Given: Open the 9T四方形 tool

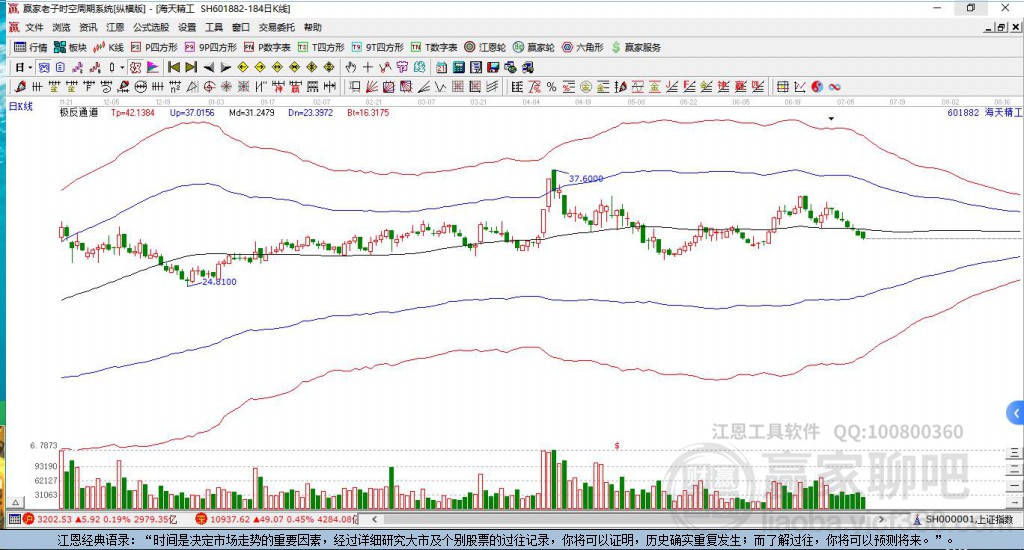Looking at the screenshot, I should [377, 47].
